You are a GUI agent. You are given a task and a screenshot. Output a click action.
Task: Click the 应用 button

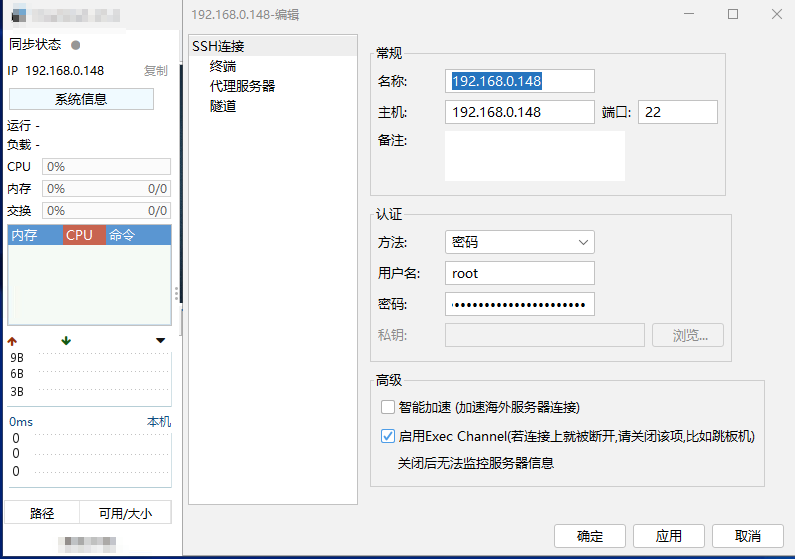[x=669, y=536]
